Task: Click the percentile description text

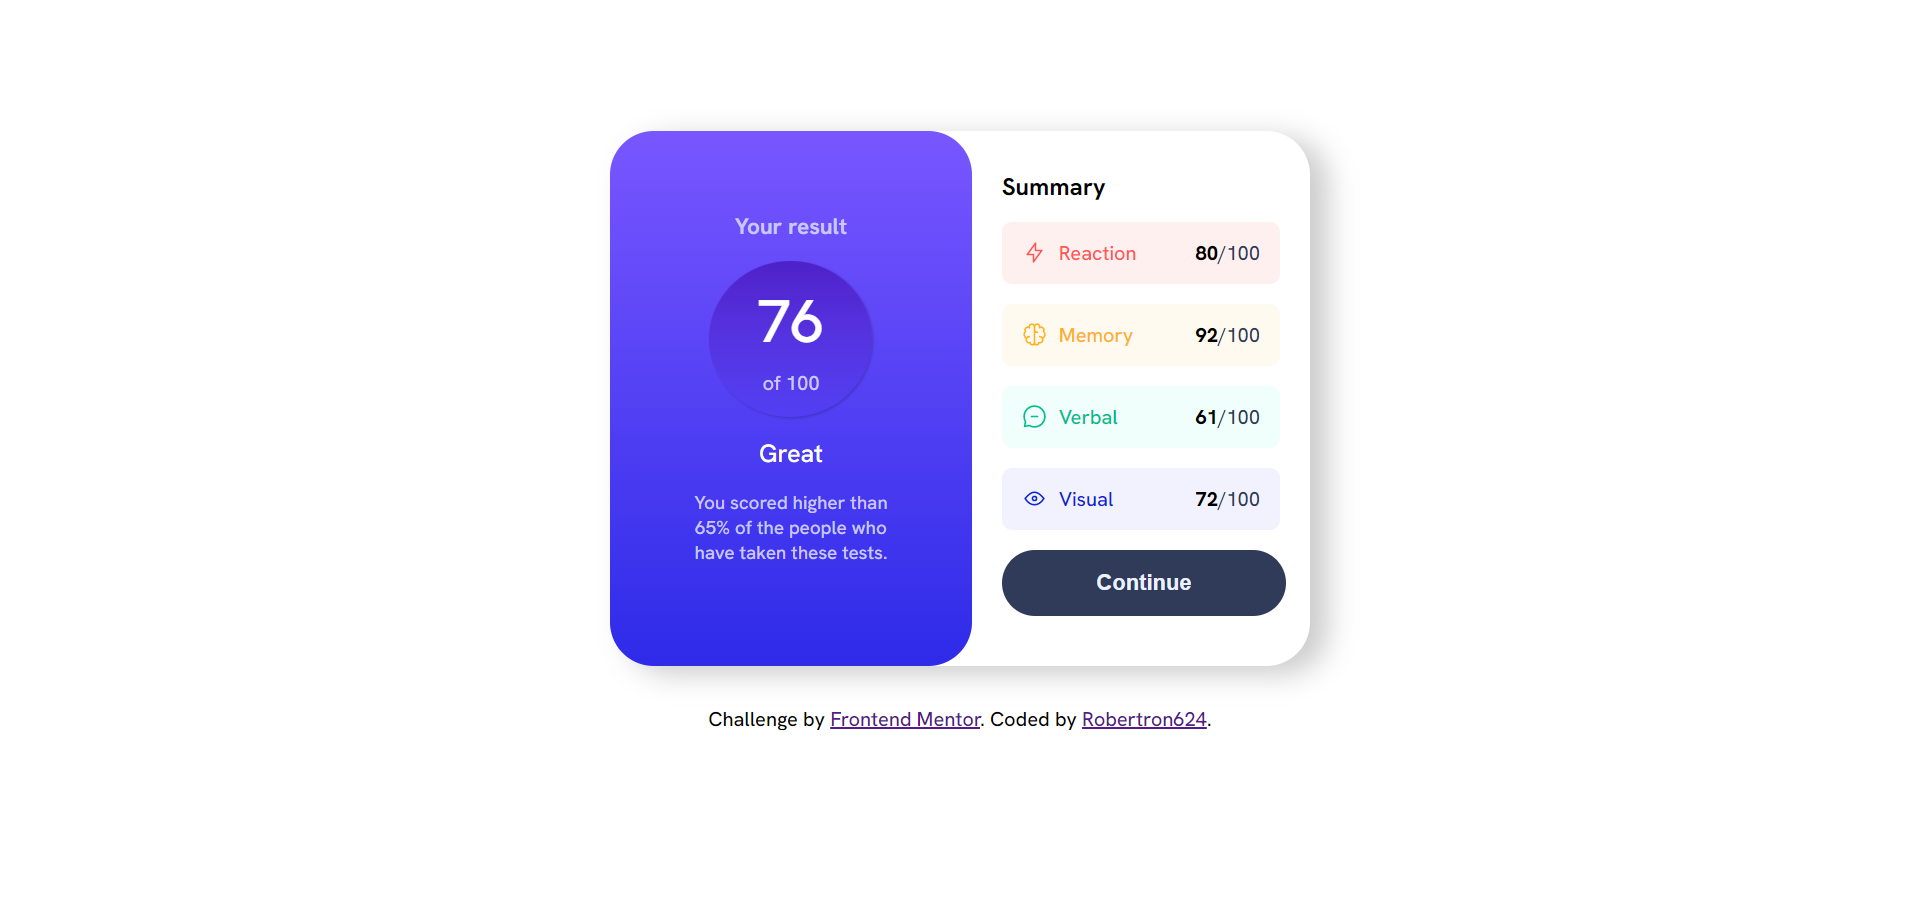Action: pos(790,528)
